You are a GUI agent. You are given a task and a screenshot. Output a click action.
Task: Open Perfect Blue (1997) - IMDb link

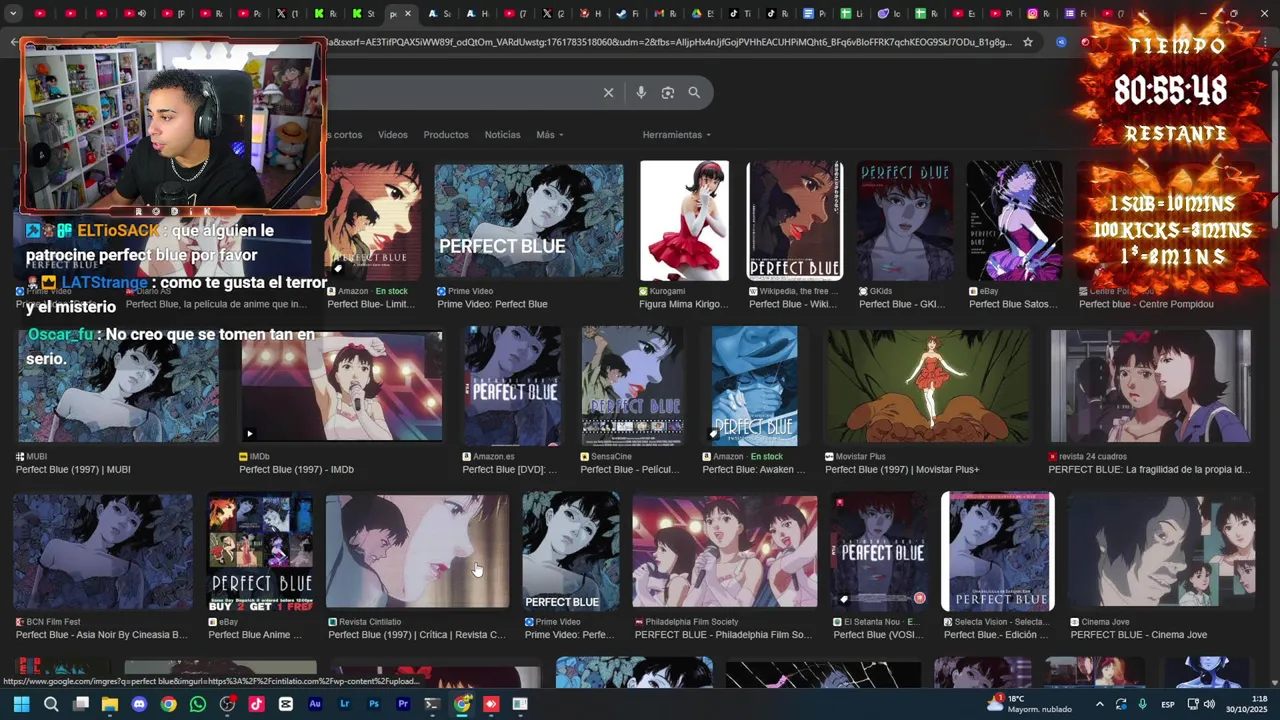(x=296, y=469)
